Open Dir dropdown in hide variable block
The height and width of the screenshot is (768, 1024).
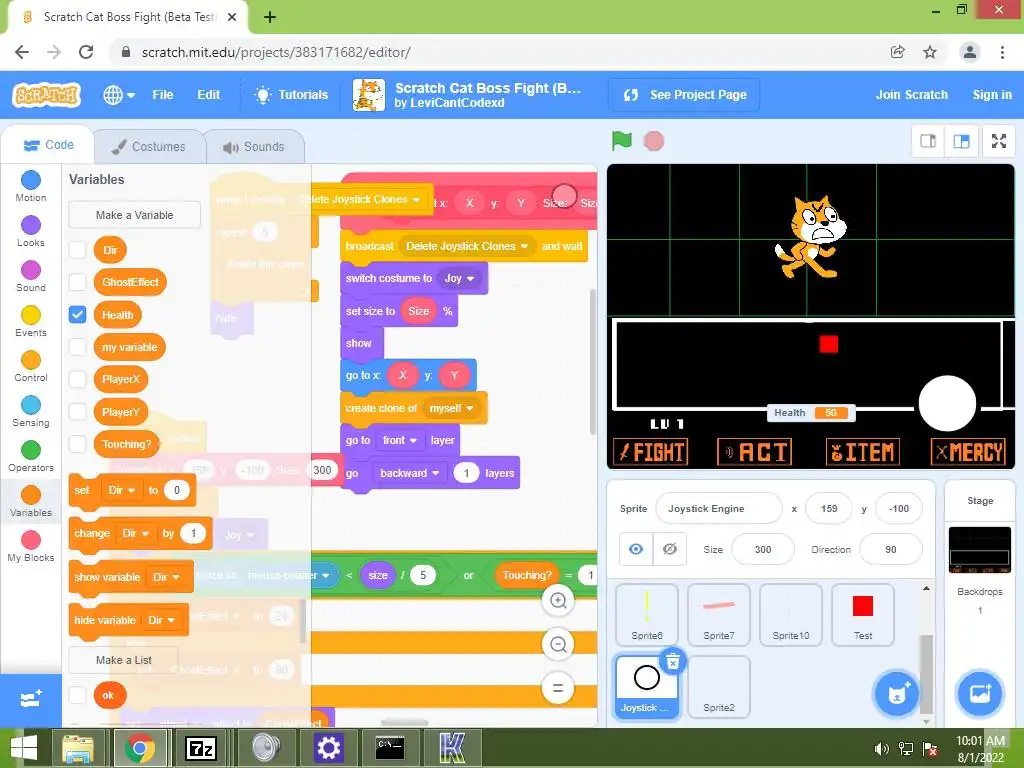[161, 620]
